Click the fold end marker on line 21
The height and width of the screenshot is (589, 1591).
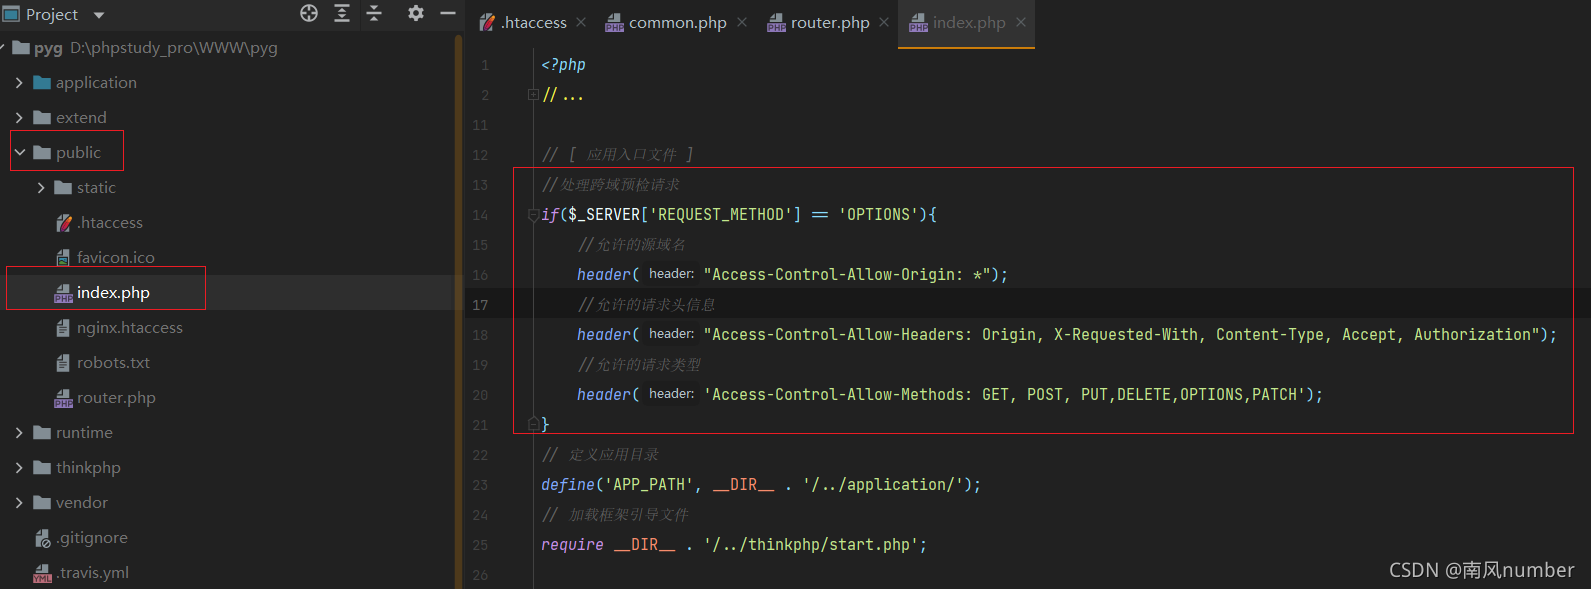533,425
